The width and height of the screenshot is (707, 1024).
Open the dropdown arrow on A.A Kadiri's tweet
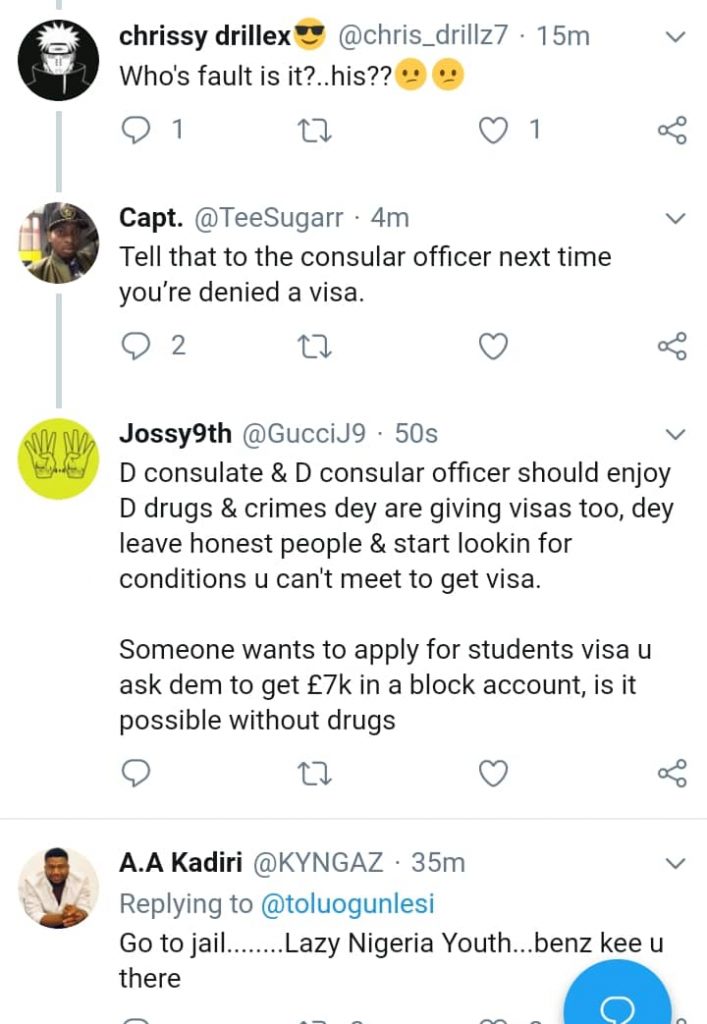(x=676, y=862)
